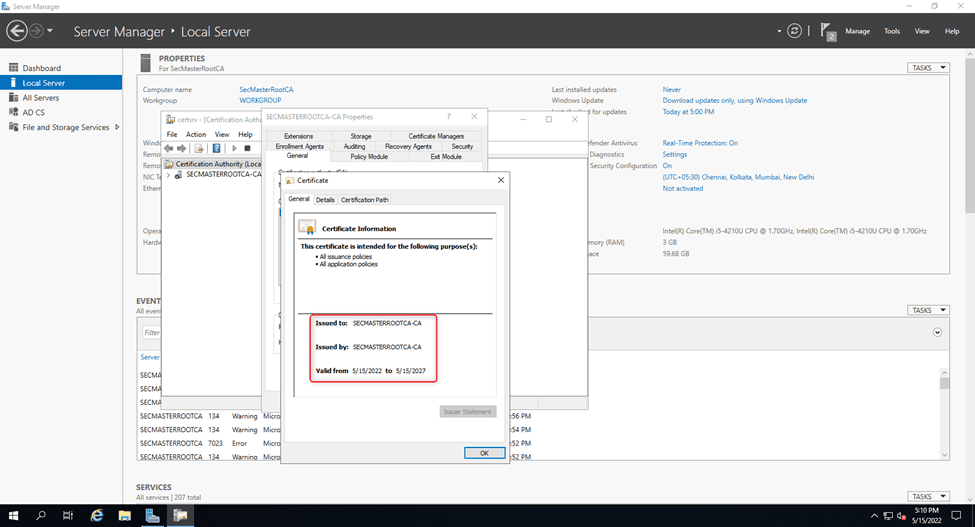Open Manage menu in Server Manager

point(857,31)
